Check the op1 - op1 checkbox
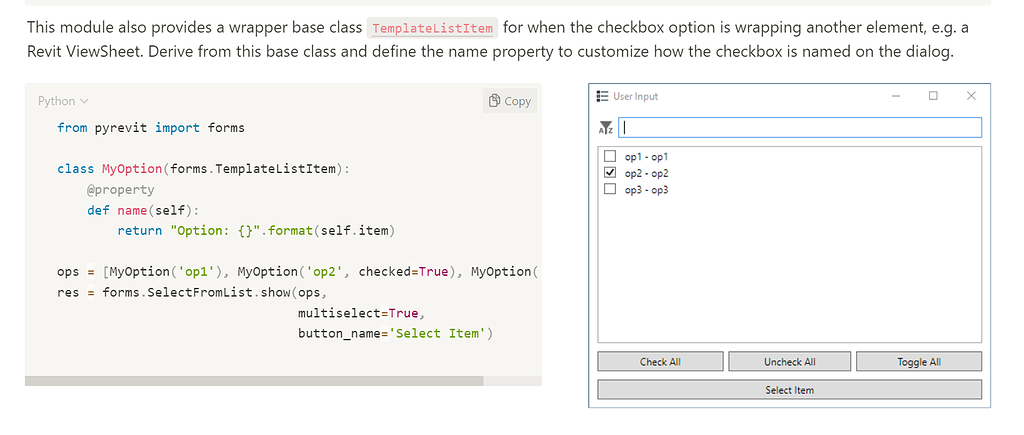 click(609, 157)
